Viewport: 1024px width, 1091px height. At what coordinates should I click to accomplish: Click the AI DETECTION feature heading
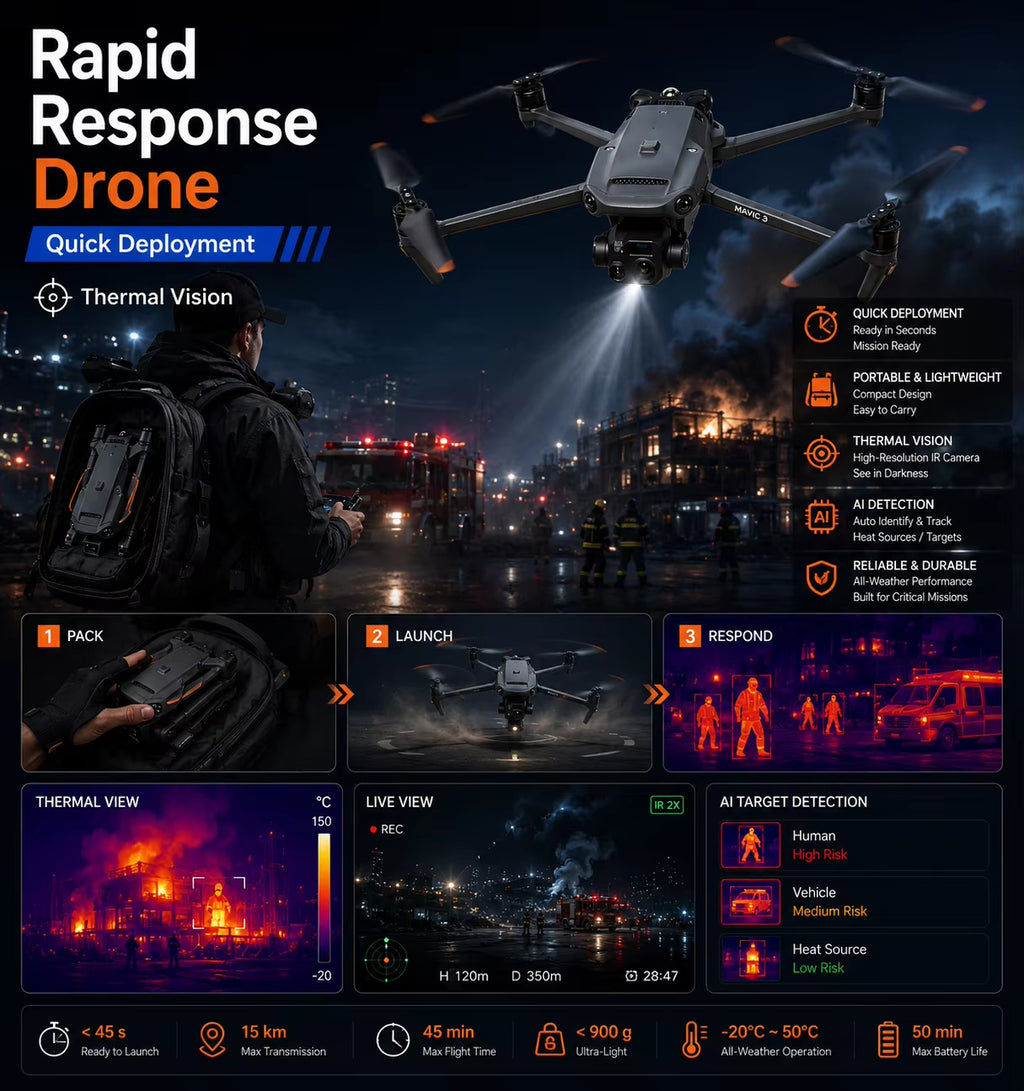click(893, 504)
